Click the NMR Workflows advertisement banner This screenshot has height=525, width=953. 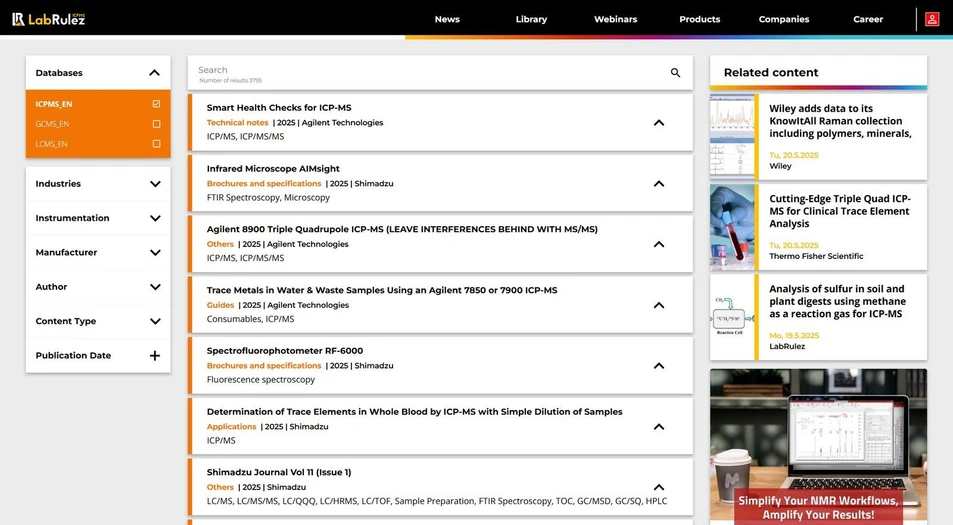point(819,447)
